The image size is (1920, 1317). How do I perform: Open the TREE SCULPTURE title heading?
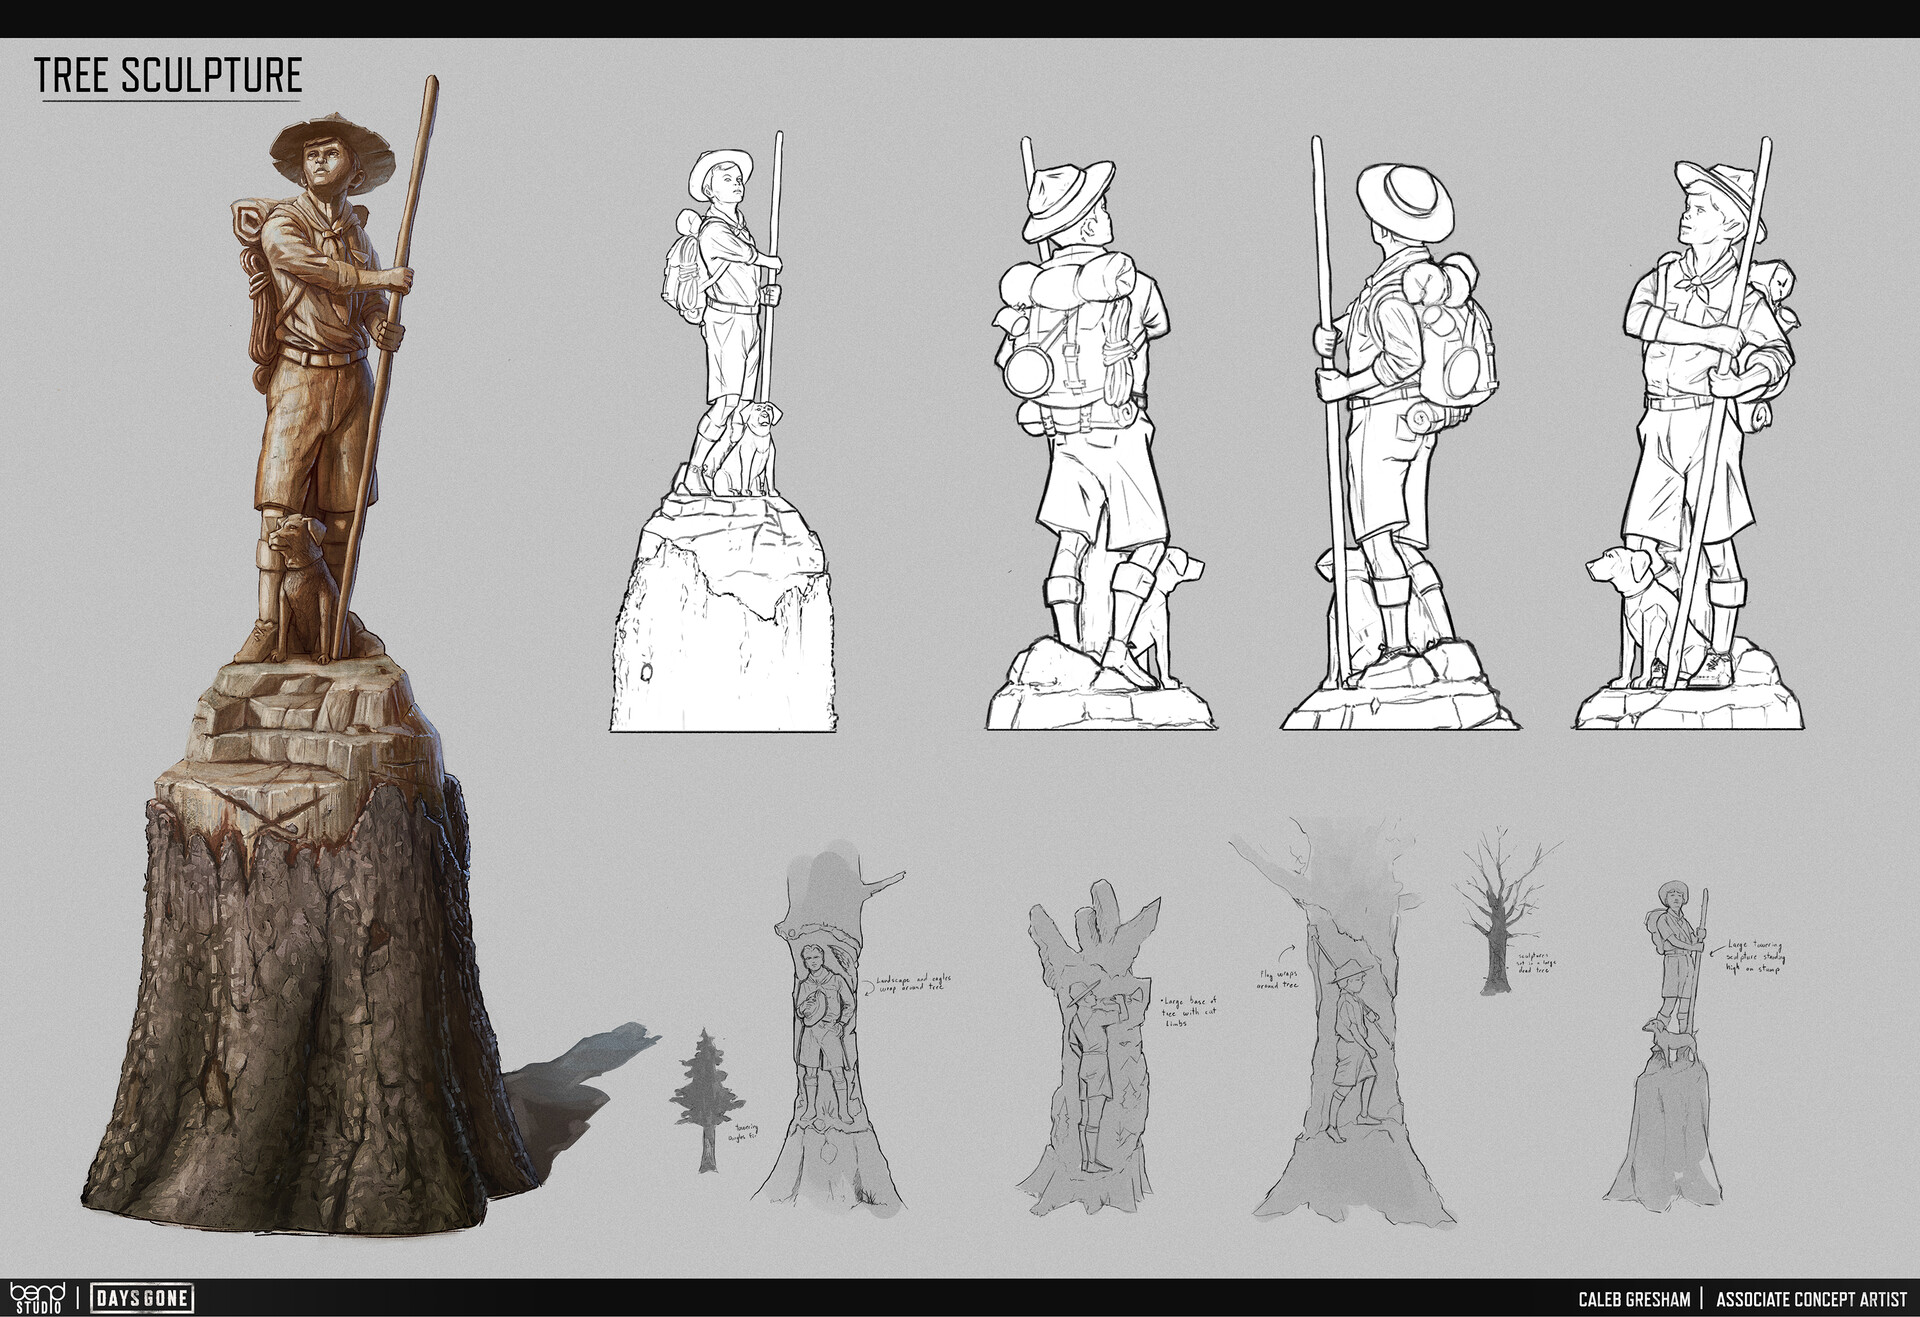(x=168, y=73)
